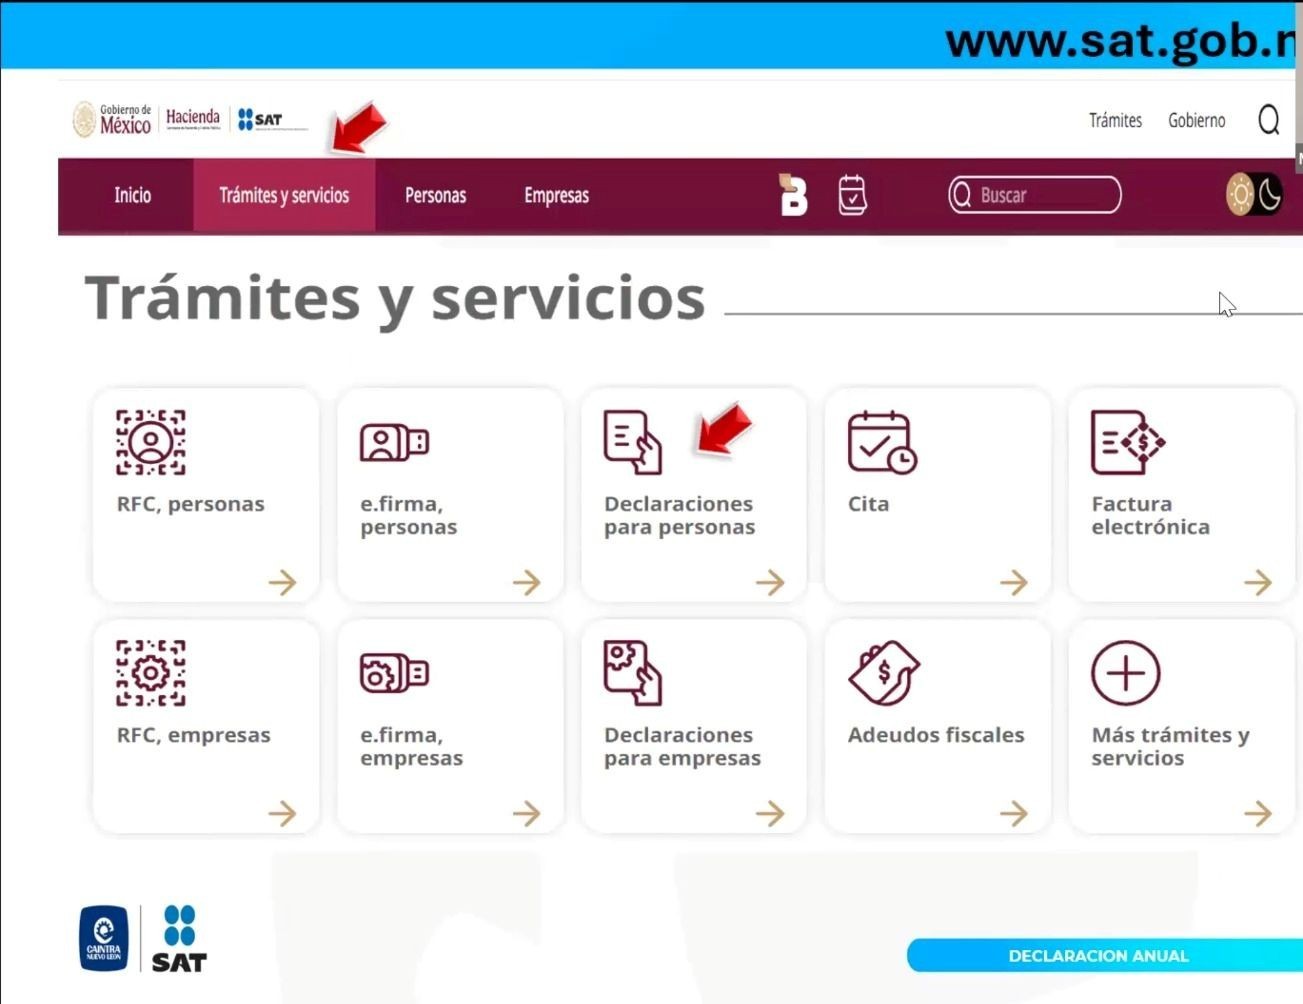This screenshot has height=1004, width=1303.
Task: Open the Más trámites plus icon
Action: [x=1125, y=673]
